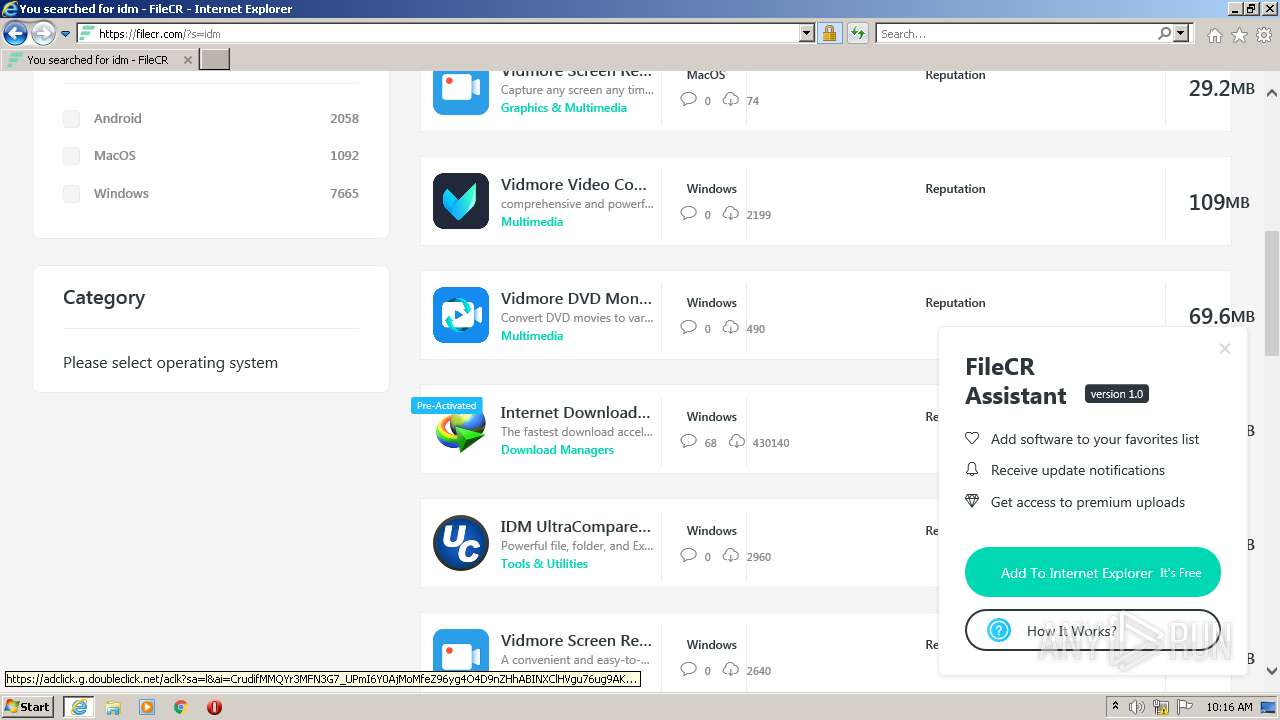Click the 10:16 AM system clock

click(1230, 707)
